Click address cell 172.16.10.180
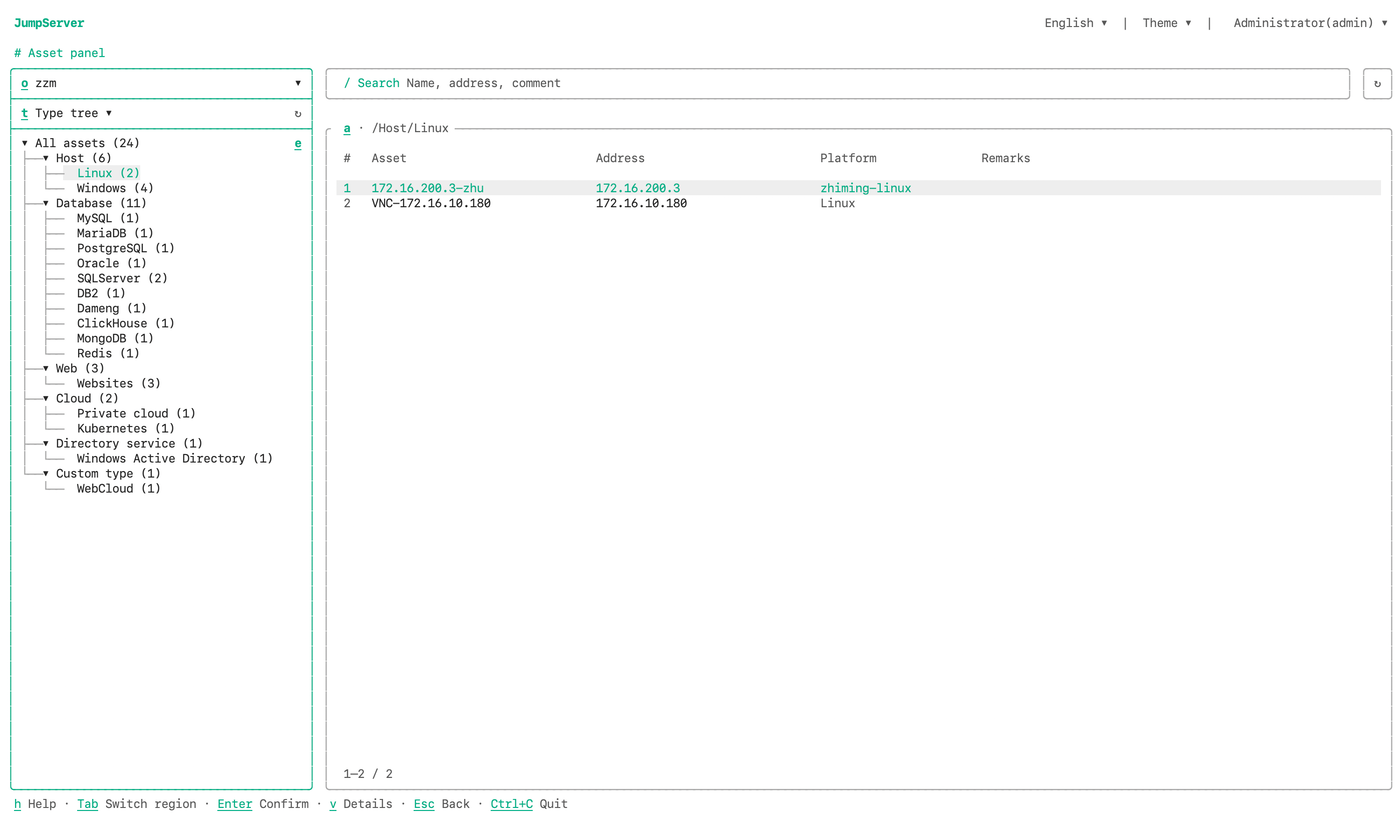Image resolution: width=1400 pixels, height=828 pixels. point(641,204)
